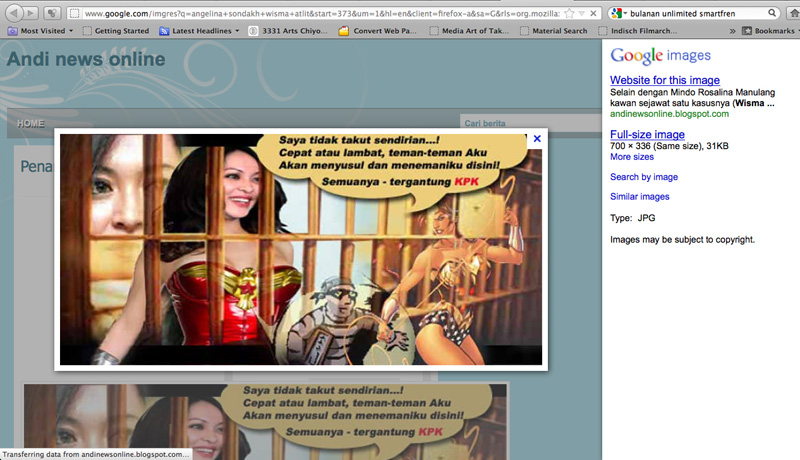Click the '700 × 336 (Same size), 31KB' text
Viewport: 800px width, 460px height.
point(669,146)
